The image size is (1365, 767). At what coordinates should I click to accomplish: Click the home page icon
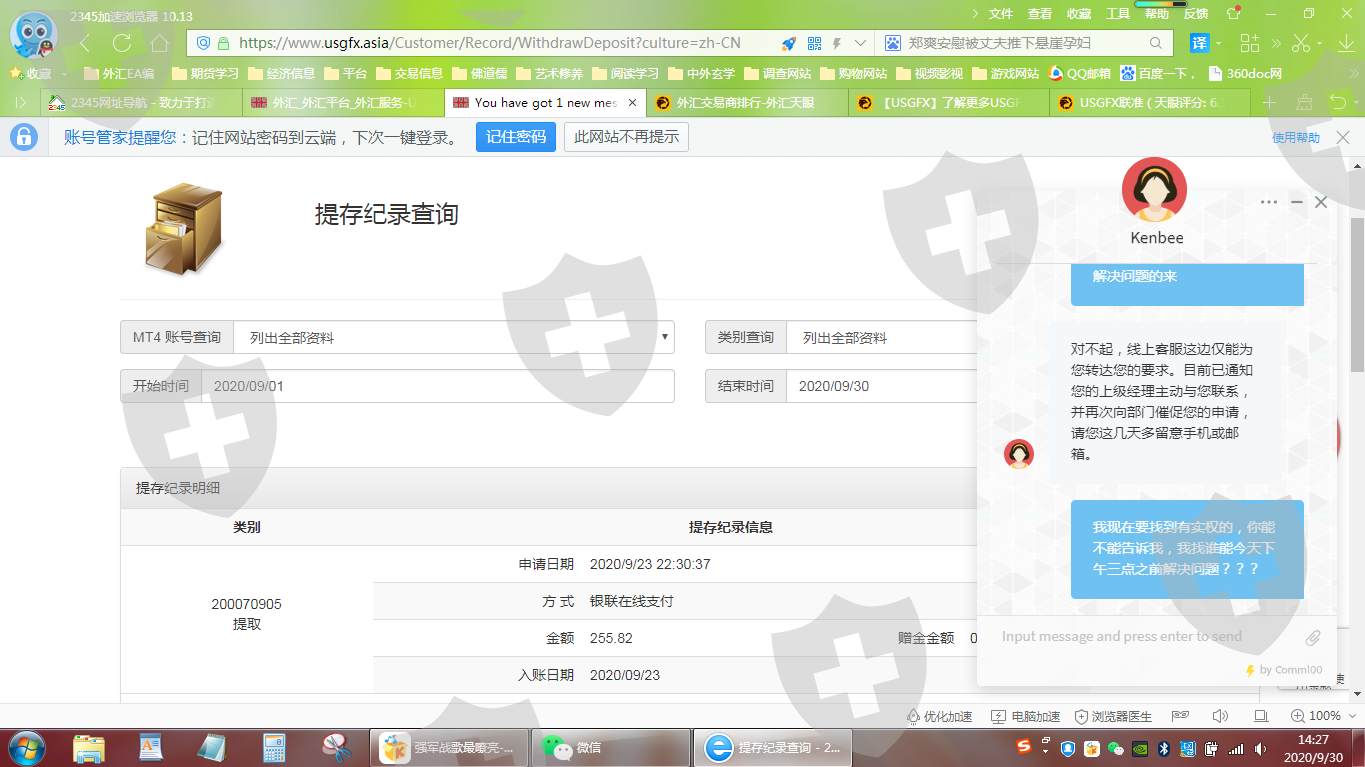tap(159, 43)
